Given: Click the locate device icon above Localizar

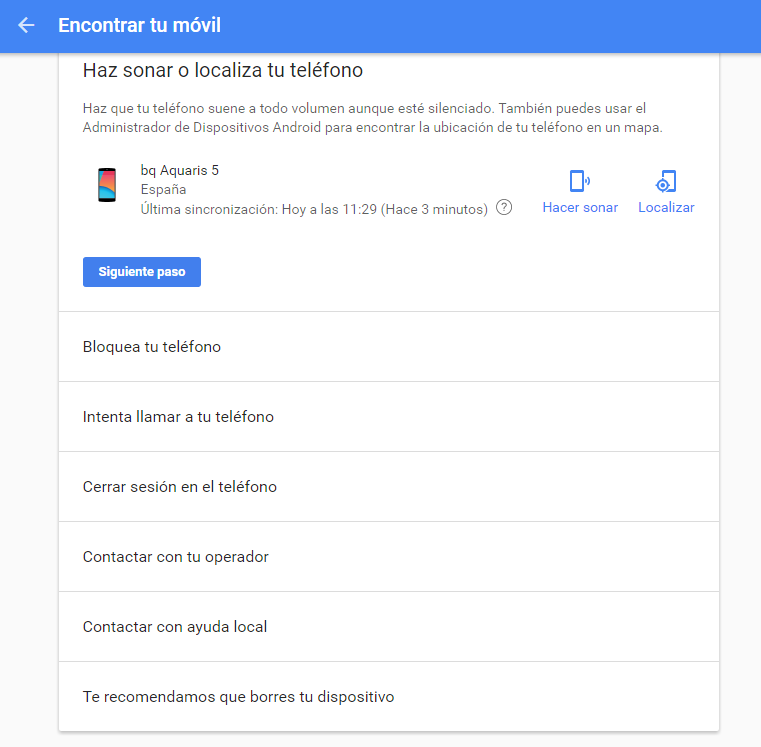Looking at the screenshot, I should click(x=665, y=181).
